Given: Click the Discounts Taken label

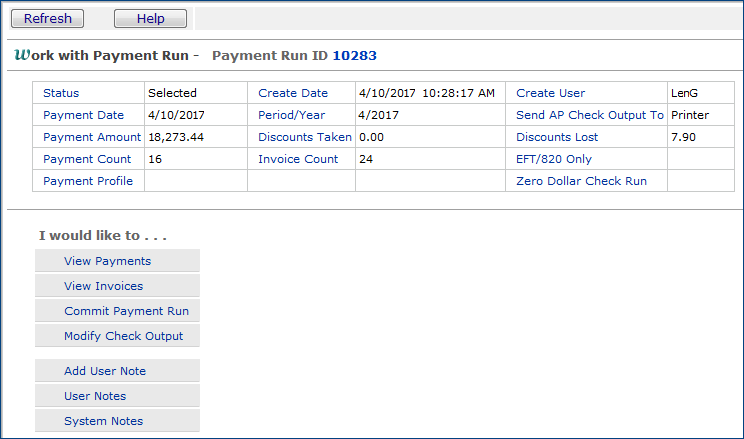Looking at the screenshot, I should tap(303, 137).
